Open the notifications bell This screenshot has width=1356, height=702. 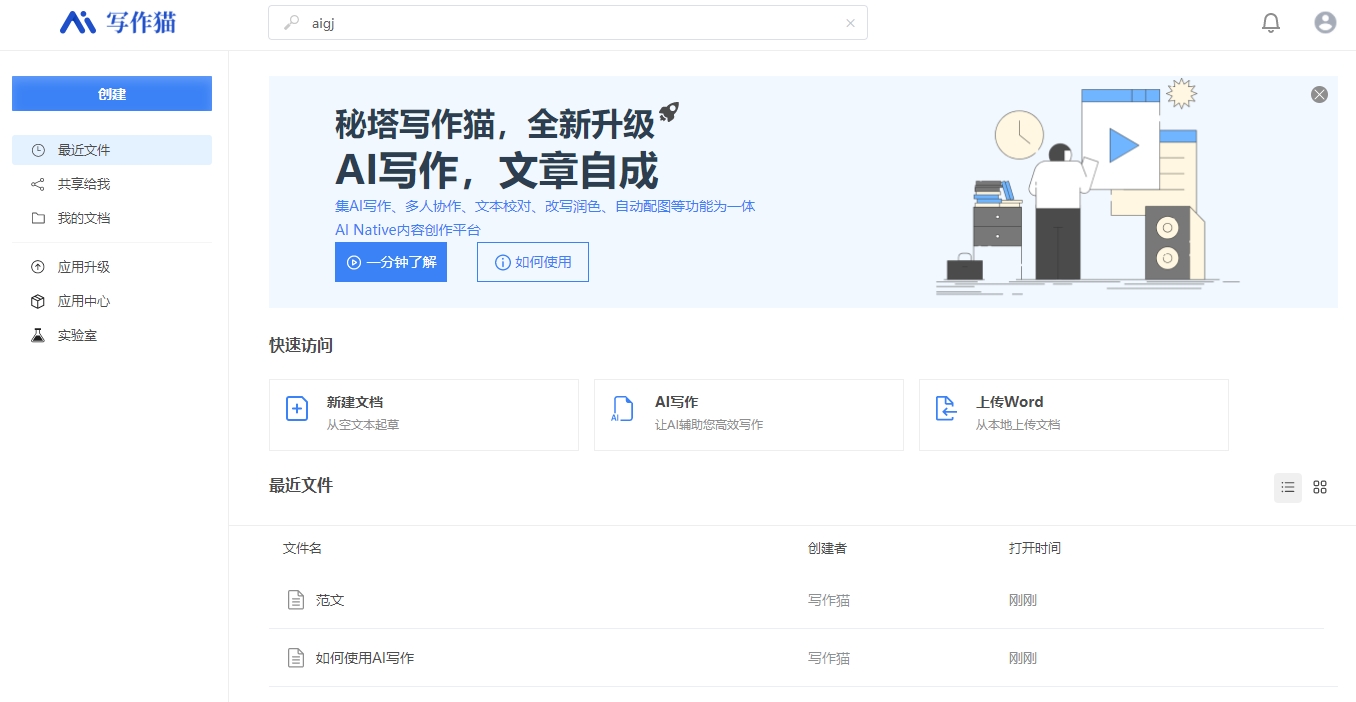[1271, 22]
